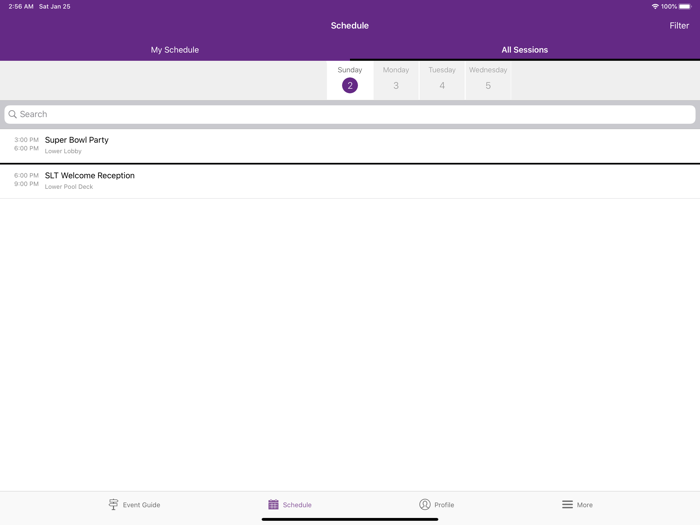Open the Event Guide signpost icon
The height and width of the screenshot is (525, 700).
coord(113,504)
